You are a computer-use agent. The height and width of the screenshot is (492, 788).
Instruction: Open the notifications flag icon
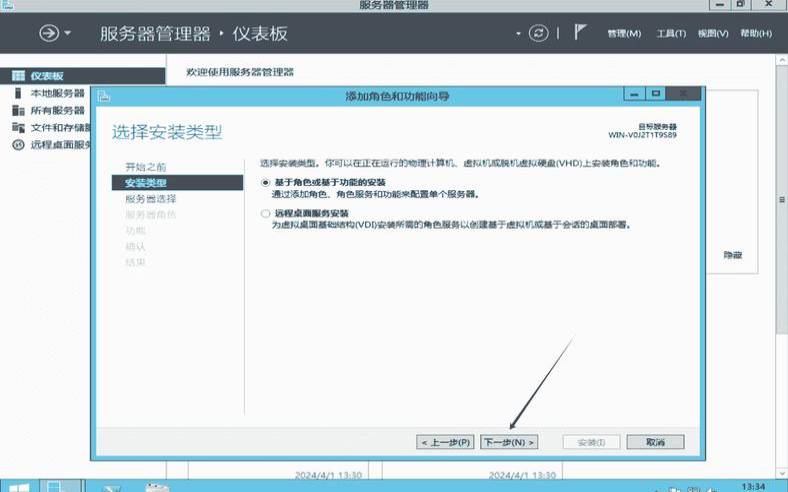580,32
